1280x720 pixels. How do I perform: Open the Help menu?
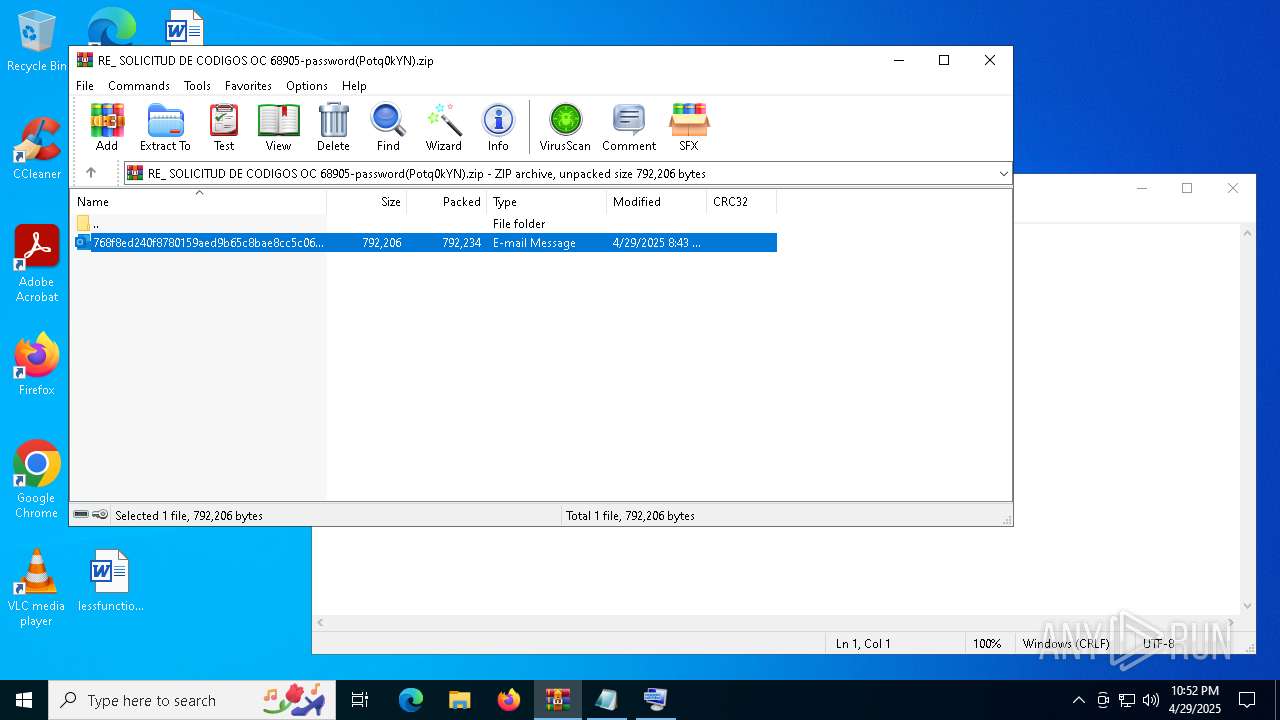tap(354, 86)
